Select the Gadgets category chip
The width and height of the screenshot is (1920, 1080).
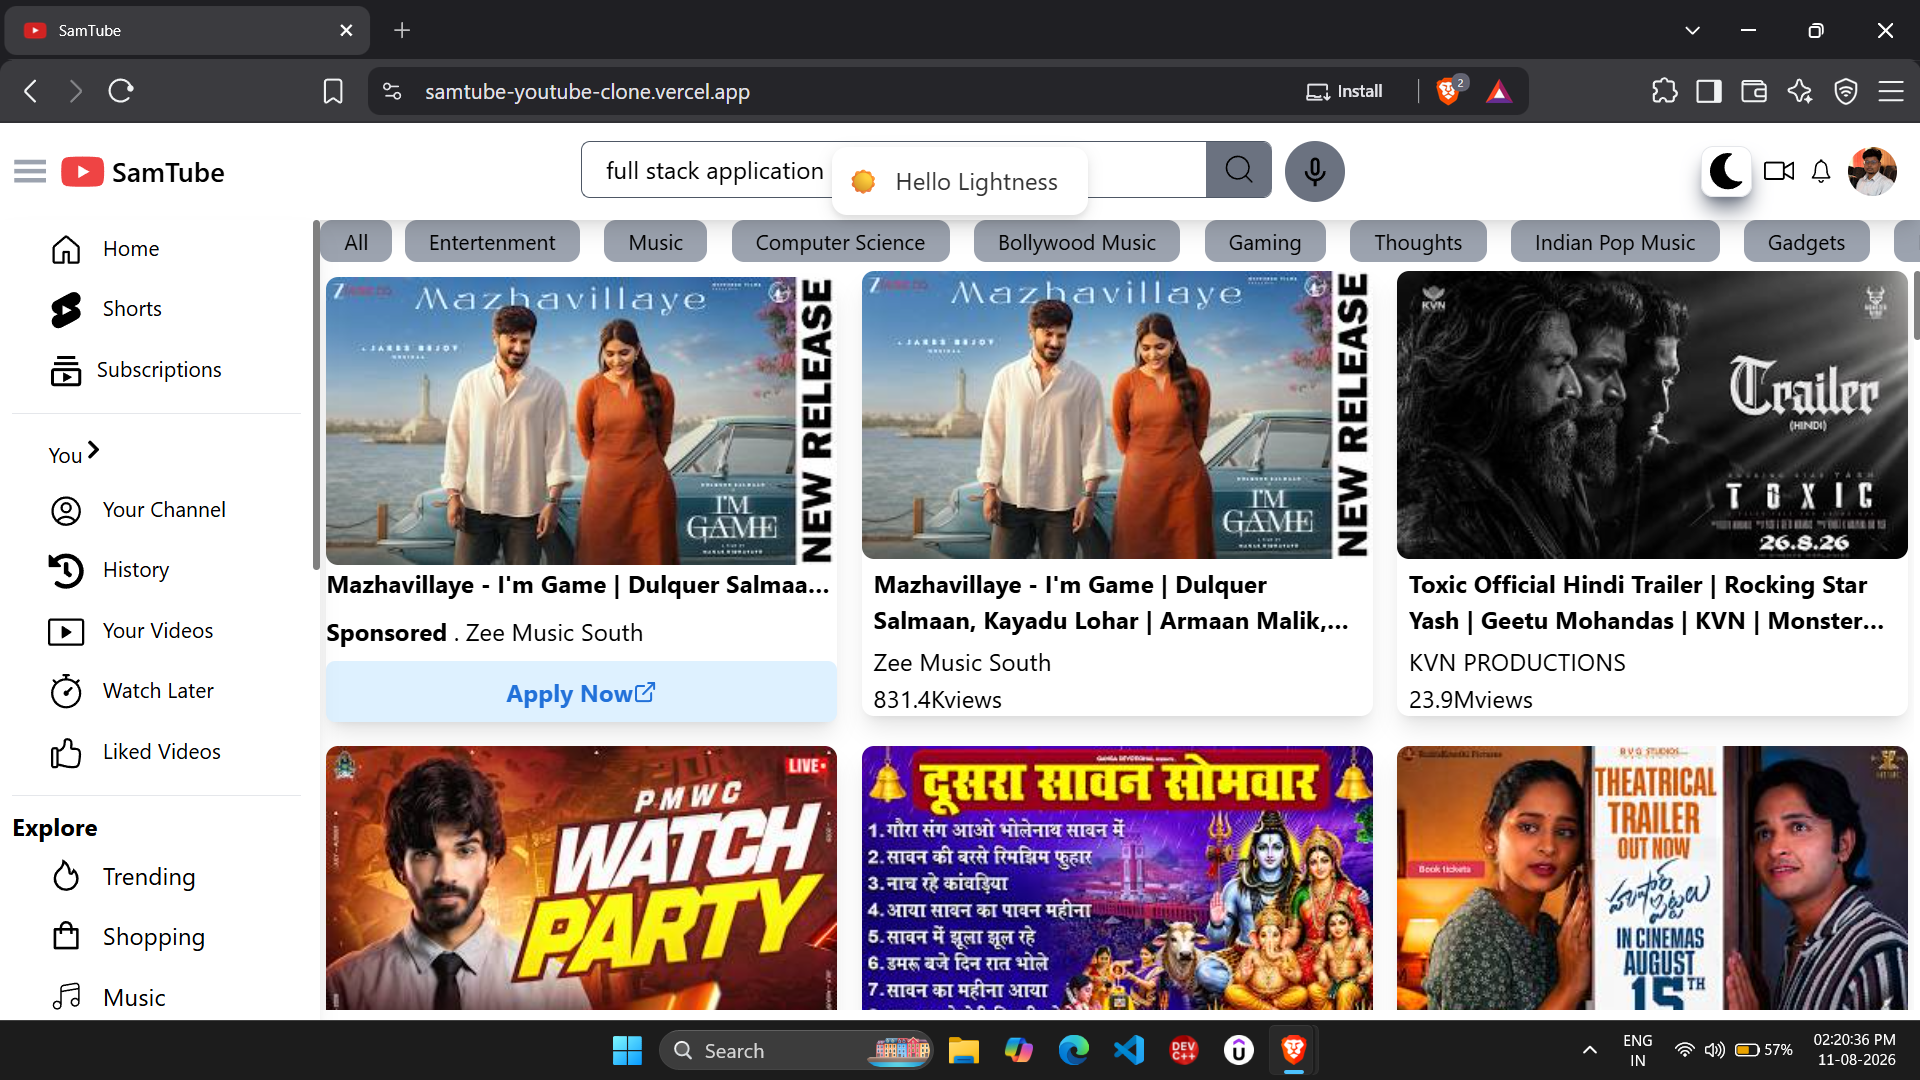[x=1806, y=242]
